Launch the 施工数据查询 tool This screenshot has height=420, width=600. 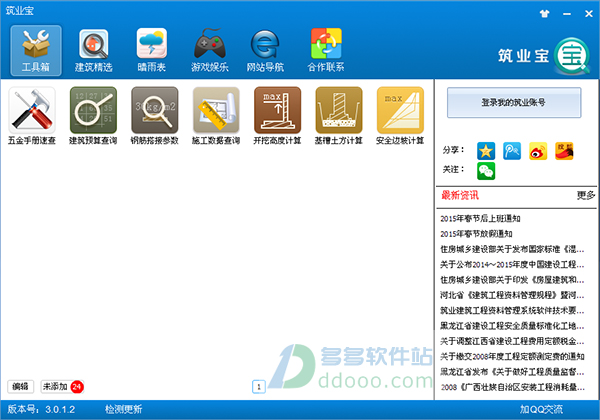216,116
